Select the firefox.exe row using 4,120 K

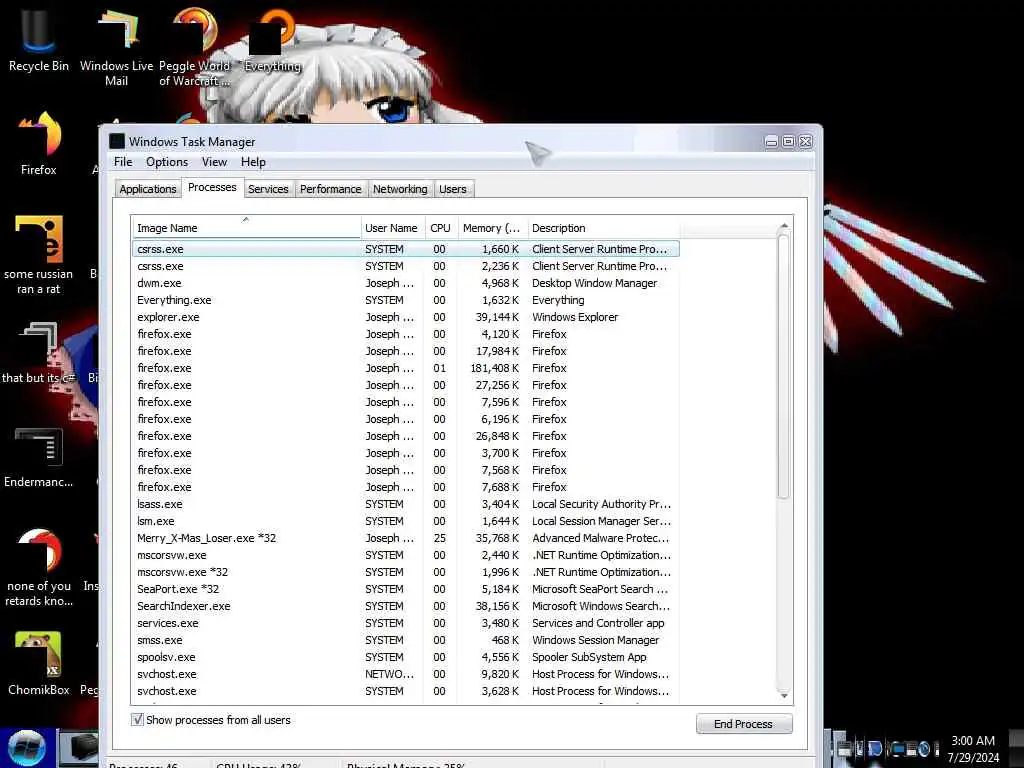point(406,334)
